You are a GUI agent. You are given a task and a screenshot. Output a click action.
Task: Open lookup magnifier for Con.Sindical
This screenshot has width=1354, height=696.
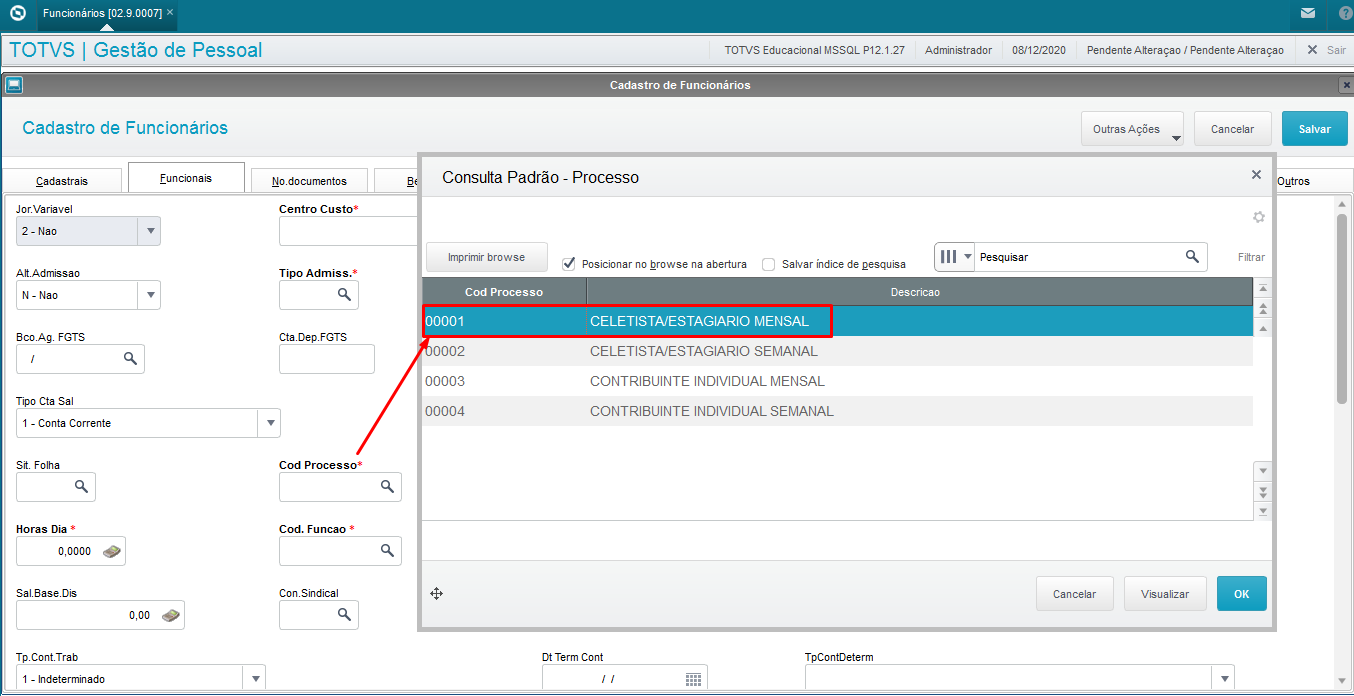344,615
